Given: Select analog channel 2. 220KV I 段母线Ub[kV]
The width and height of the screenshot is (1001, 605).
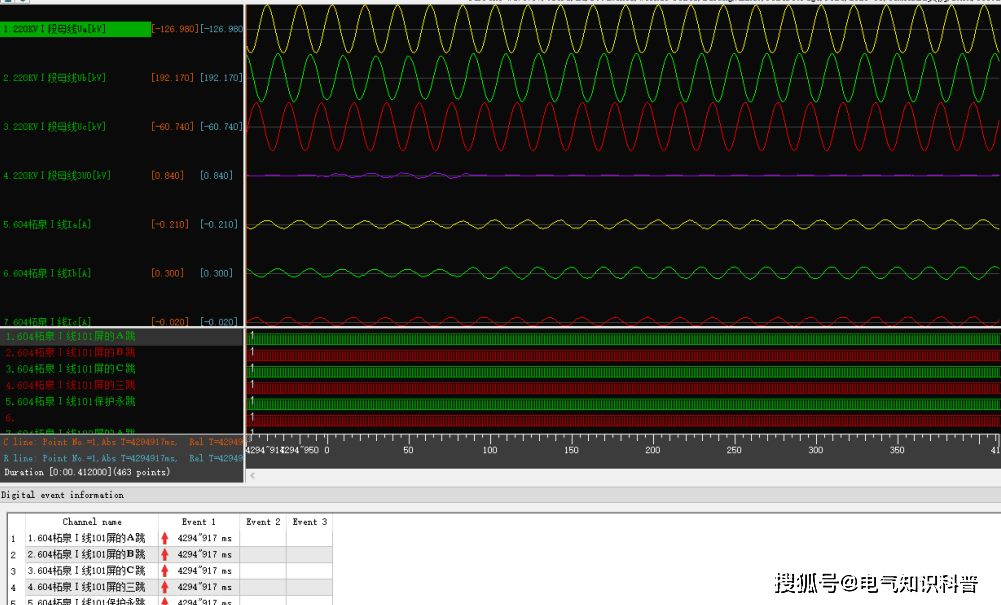Looking at the screenshot, I should coord(55,78).
